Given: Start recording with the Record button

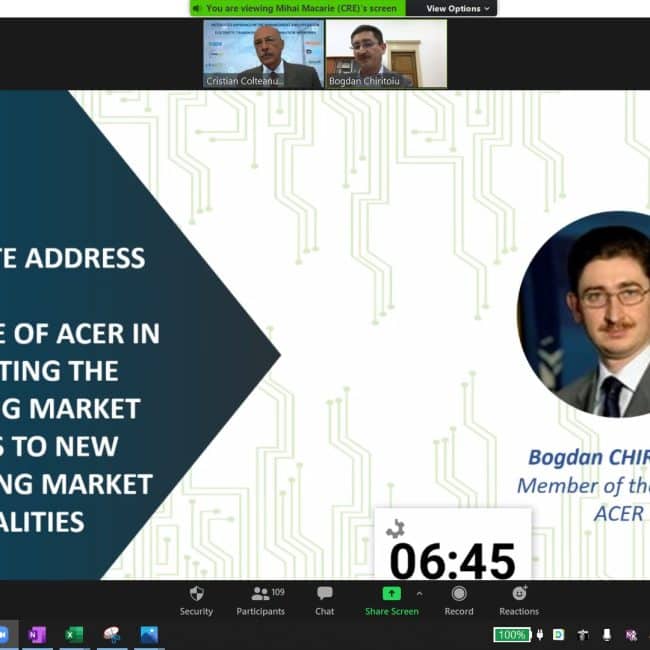Looking at the screenshot, I should [x=459, y=601].
